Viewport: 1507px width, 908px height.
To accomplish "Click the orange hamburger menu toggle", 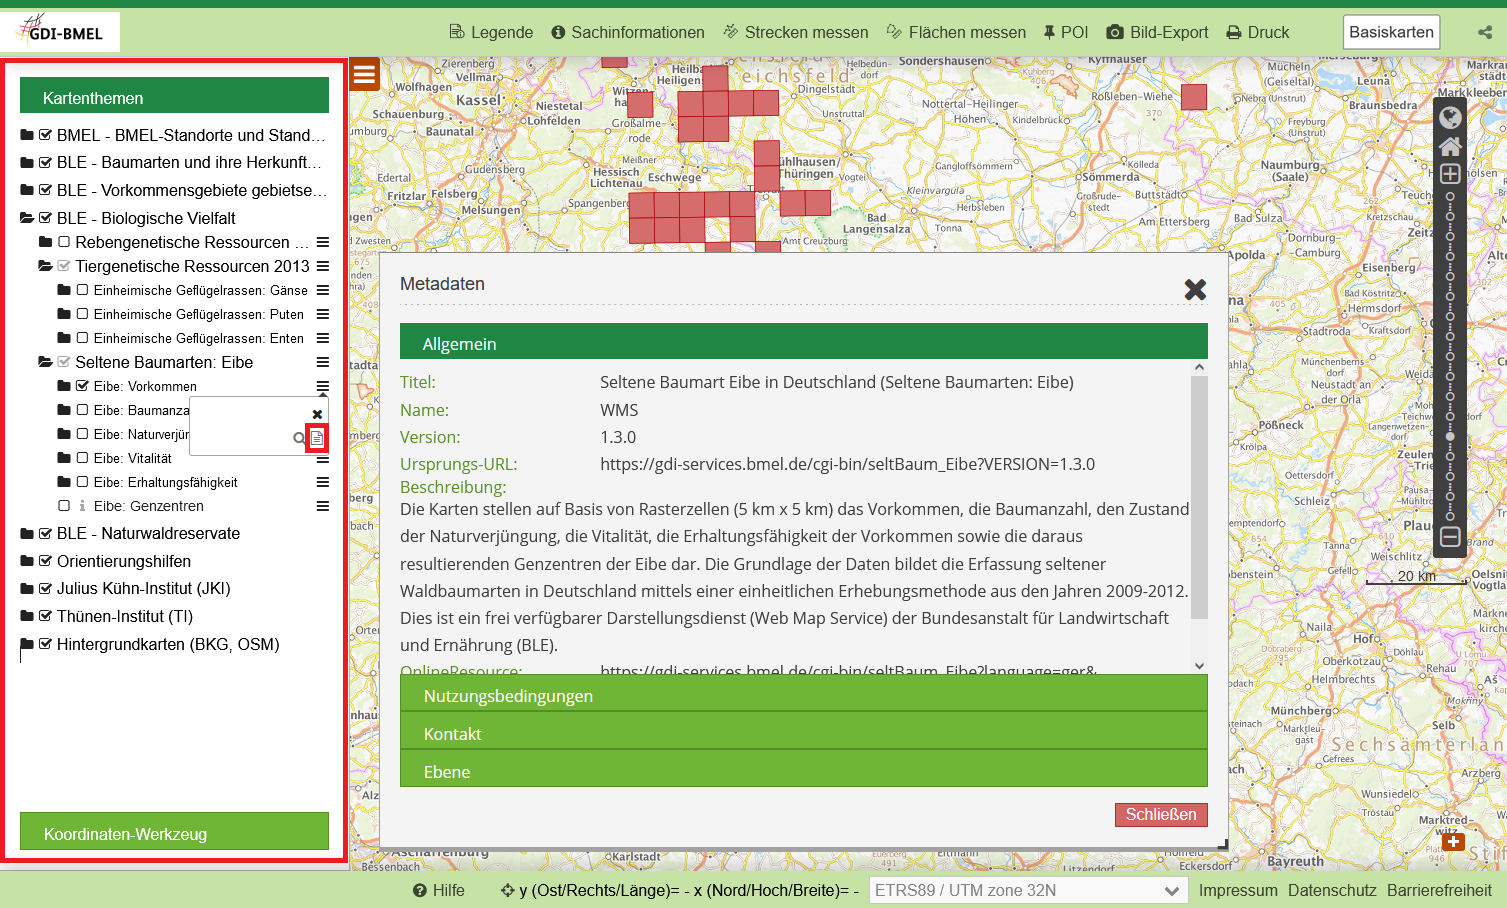I will point(364,74).
